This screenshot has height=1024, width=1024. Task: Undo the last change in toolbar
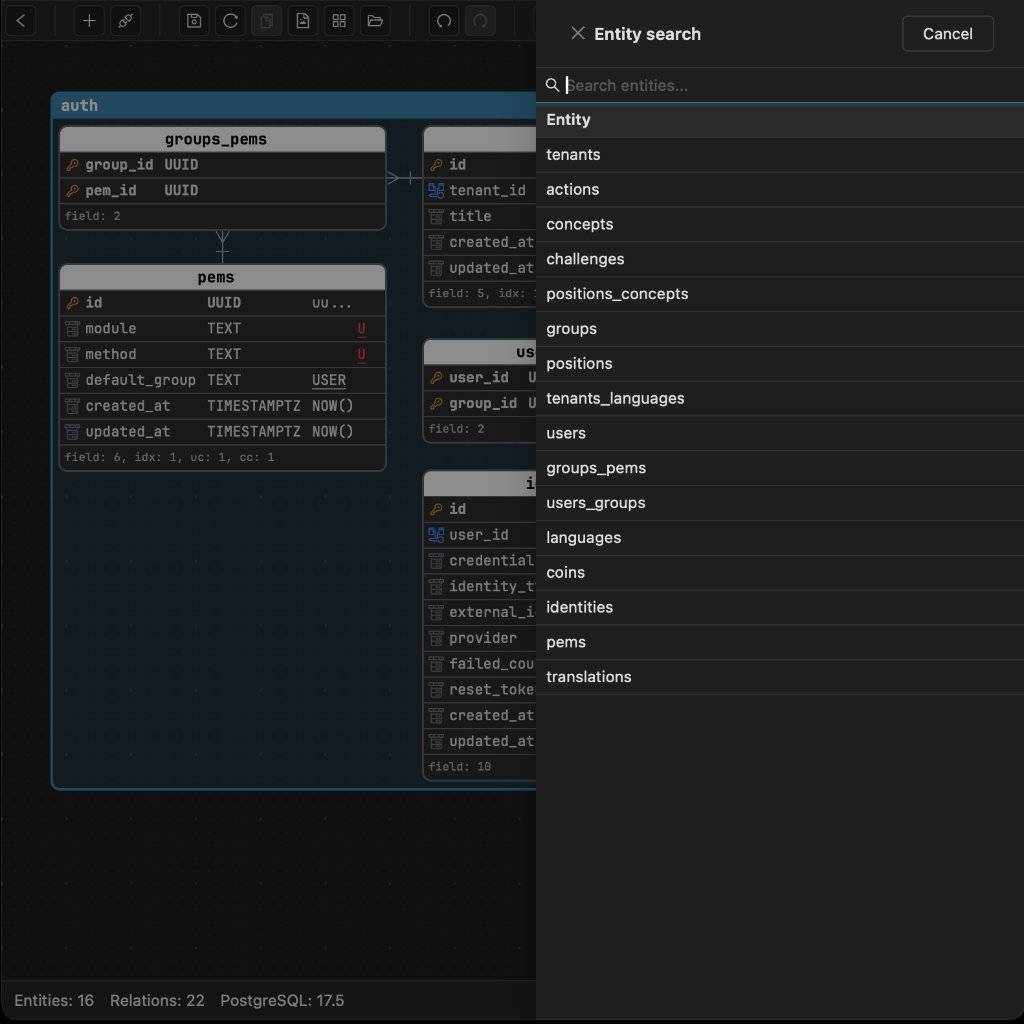(x=444, y=21)
